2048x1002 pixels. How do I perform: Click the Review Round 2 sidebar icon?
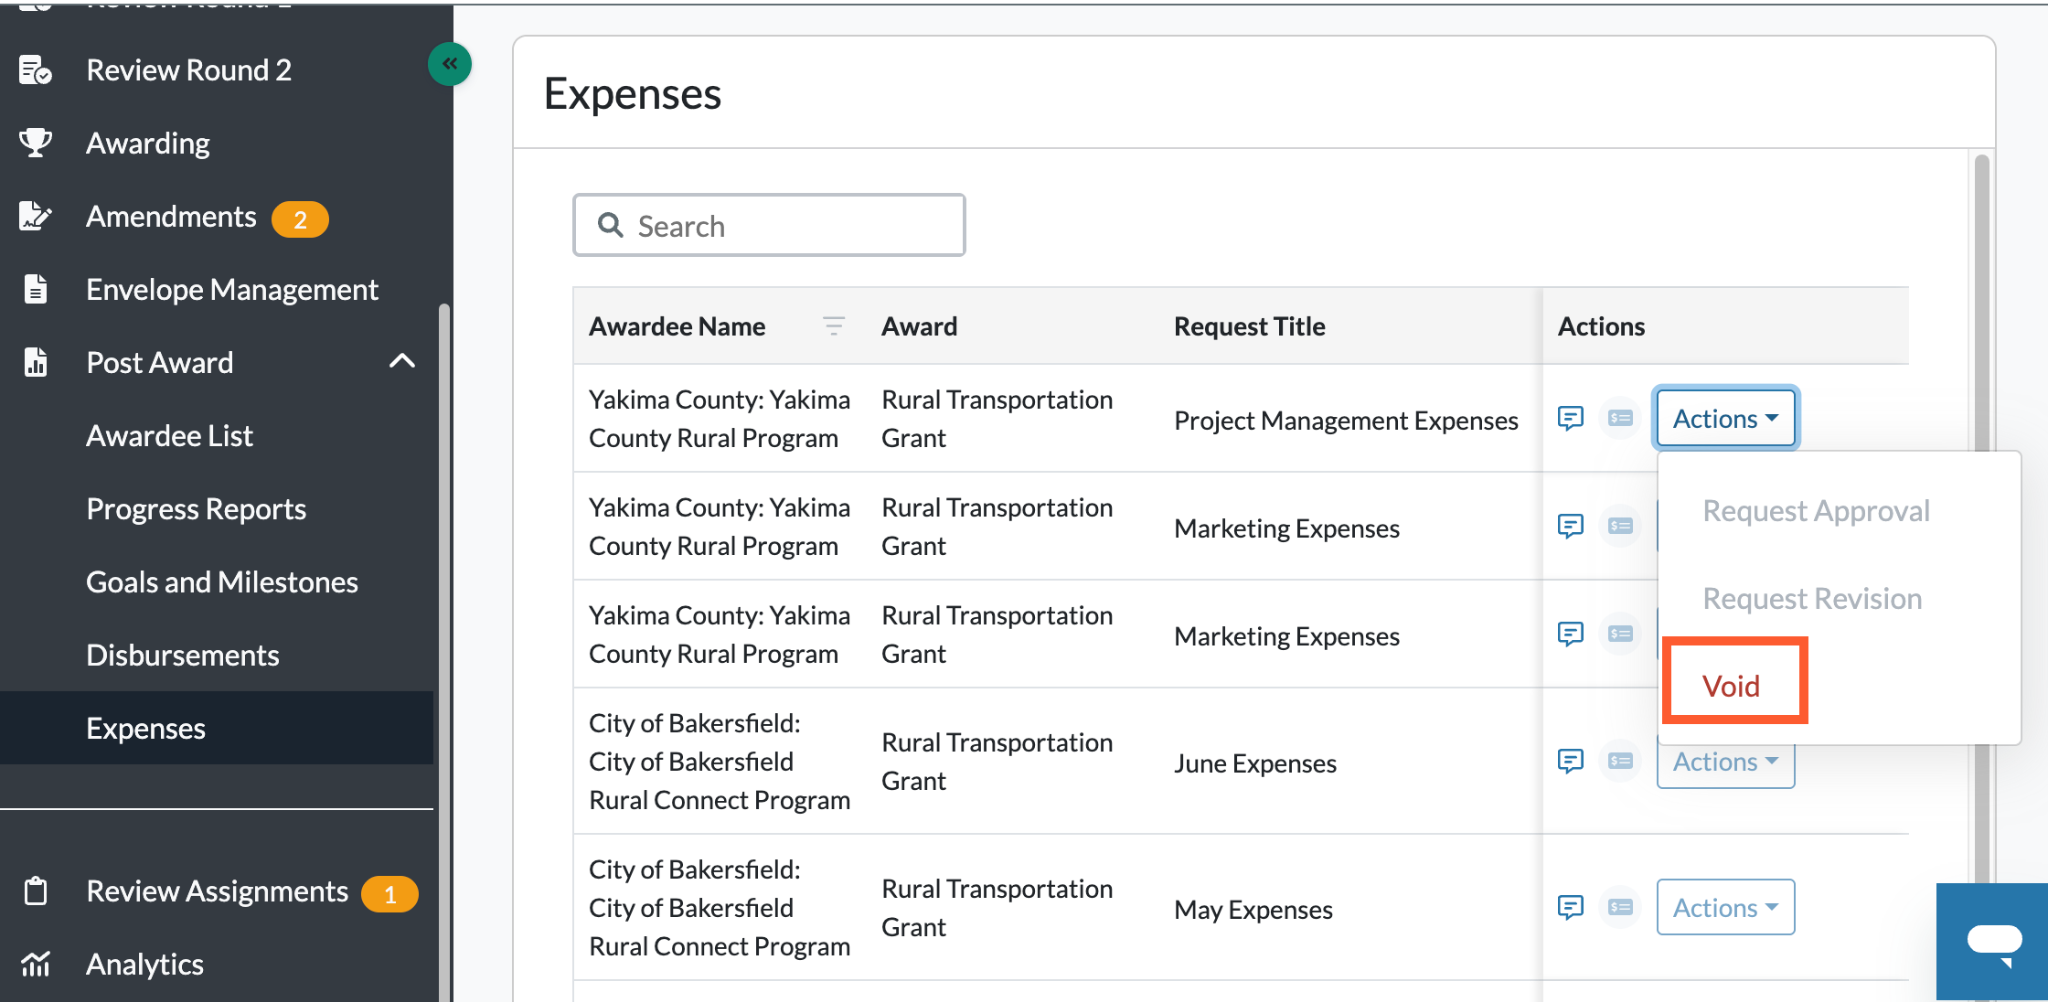pyautogui.click(x=35, y=70)
